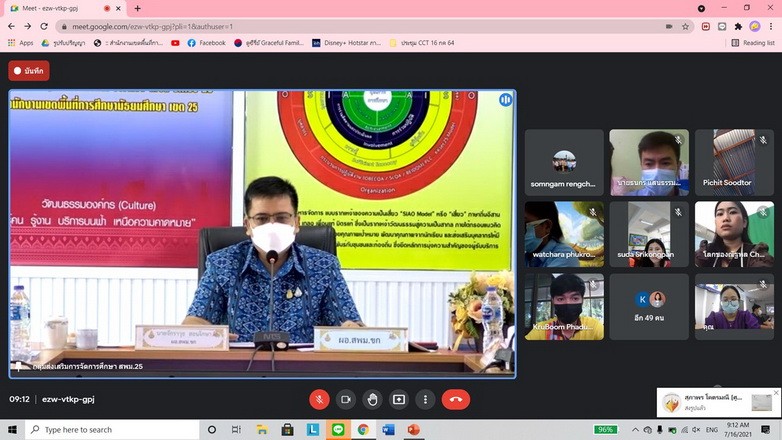Unmute the microphone in Meet controls
Viewport: 782px width, 440px height.
(x=319, y=399)
